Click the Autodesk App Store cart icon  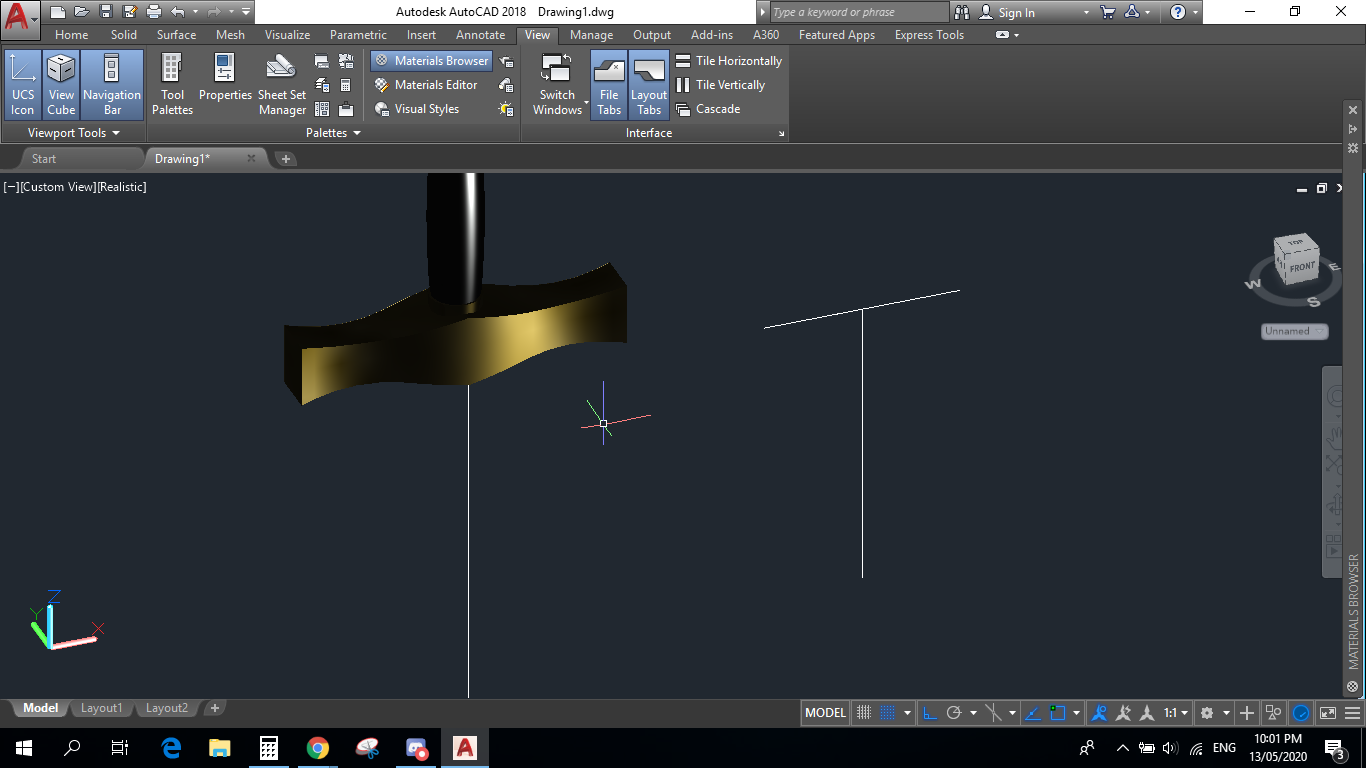1108,12
